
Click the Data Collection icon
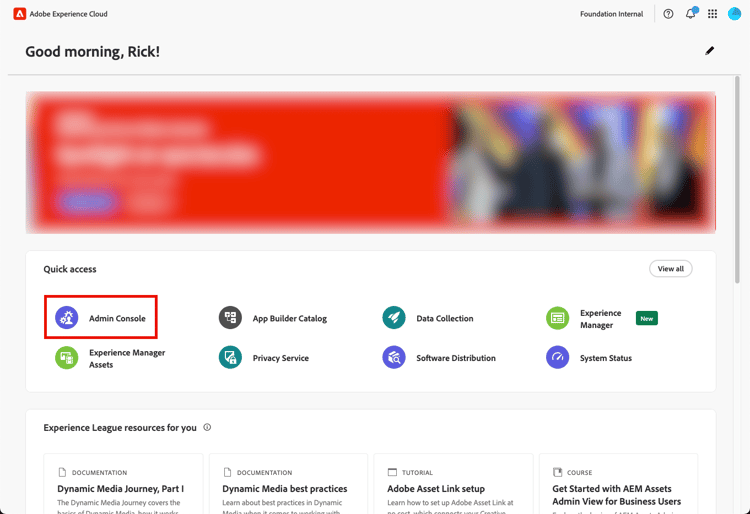click(394, 317)
